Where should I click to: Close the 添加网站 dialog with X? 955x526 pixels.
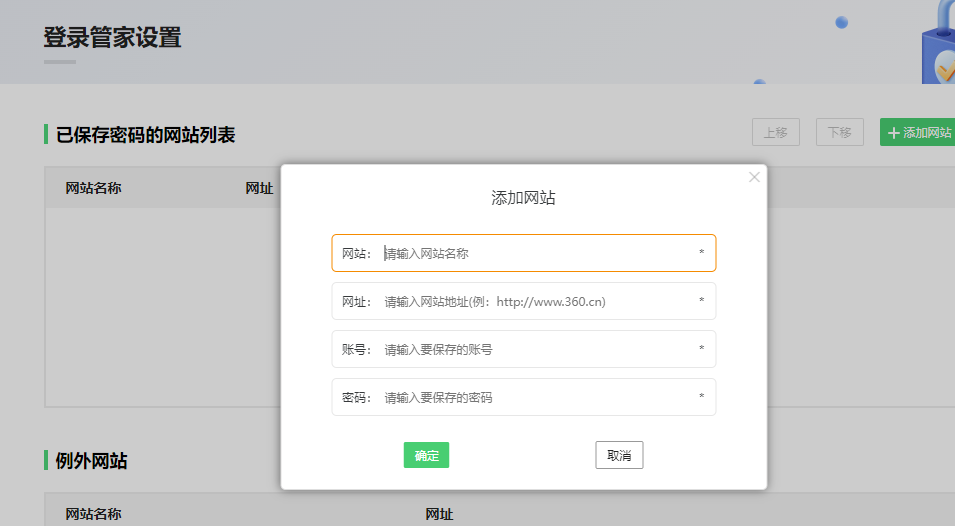[754, 177]
